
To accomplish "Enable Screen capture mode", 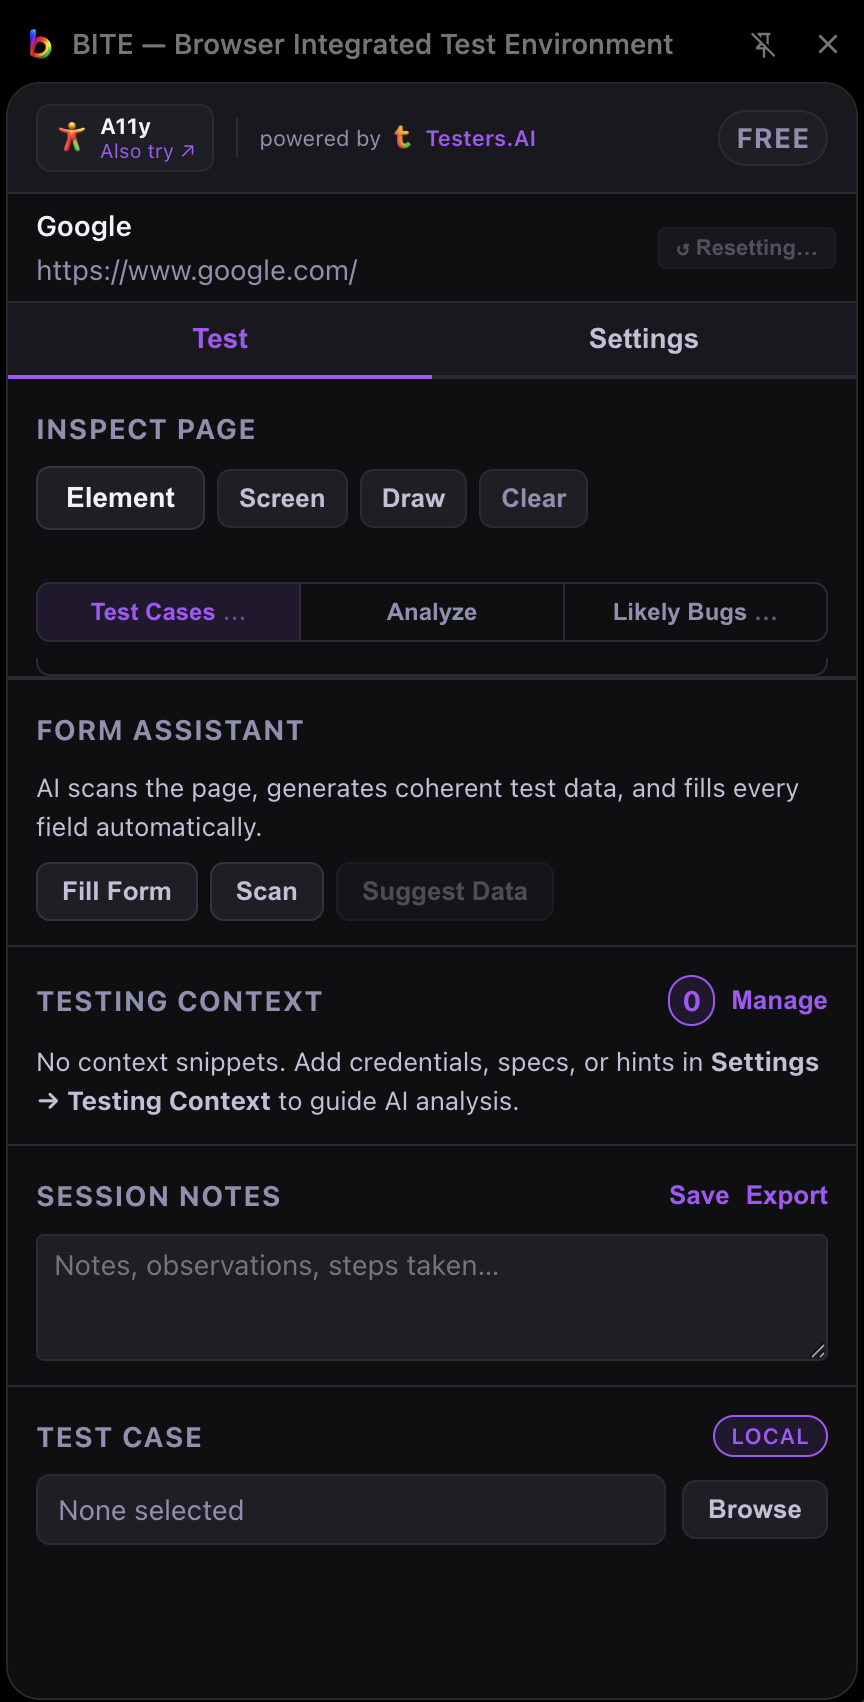I will (x=282, y=498).
